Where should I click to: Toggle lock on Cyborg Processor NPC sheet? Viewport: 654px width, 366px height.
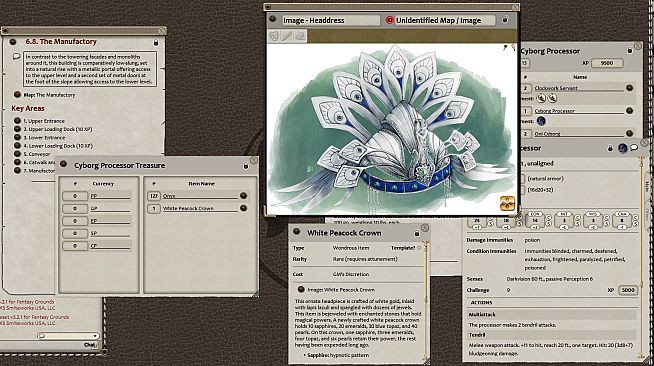610,148
